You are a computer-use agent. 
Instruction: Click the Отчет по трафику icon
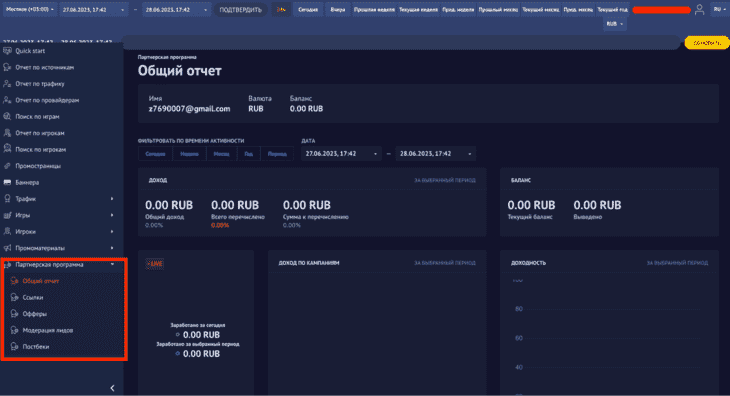pyautogui.click(x=7, y=84)
